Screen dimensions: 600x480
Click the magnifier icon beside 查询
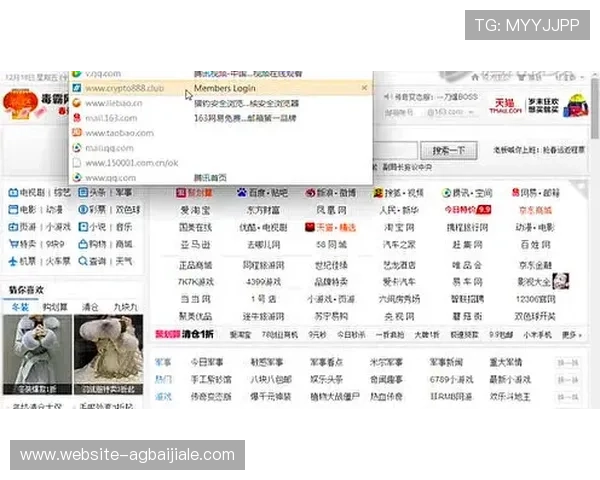coord(83,261)
